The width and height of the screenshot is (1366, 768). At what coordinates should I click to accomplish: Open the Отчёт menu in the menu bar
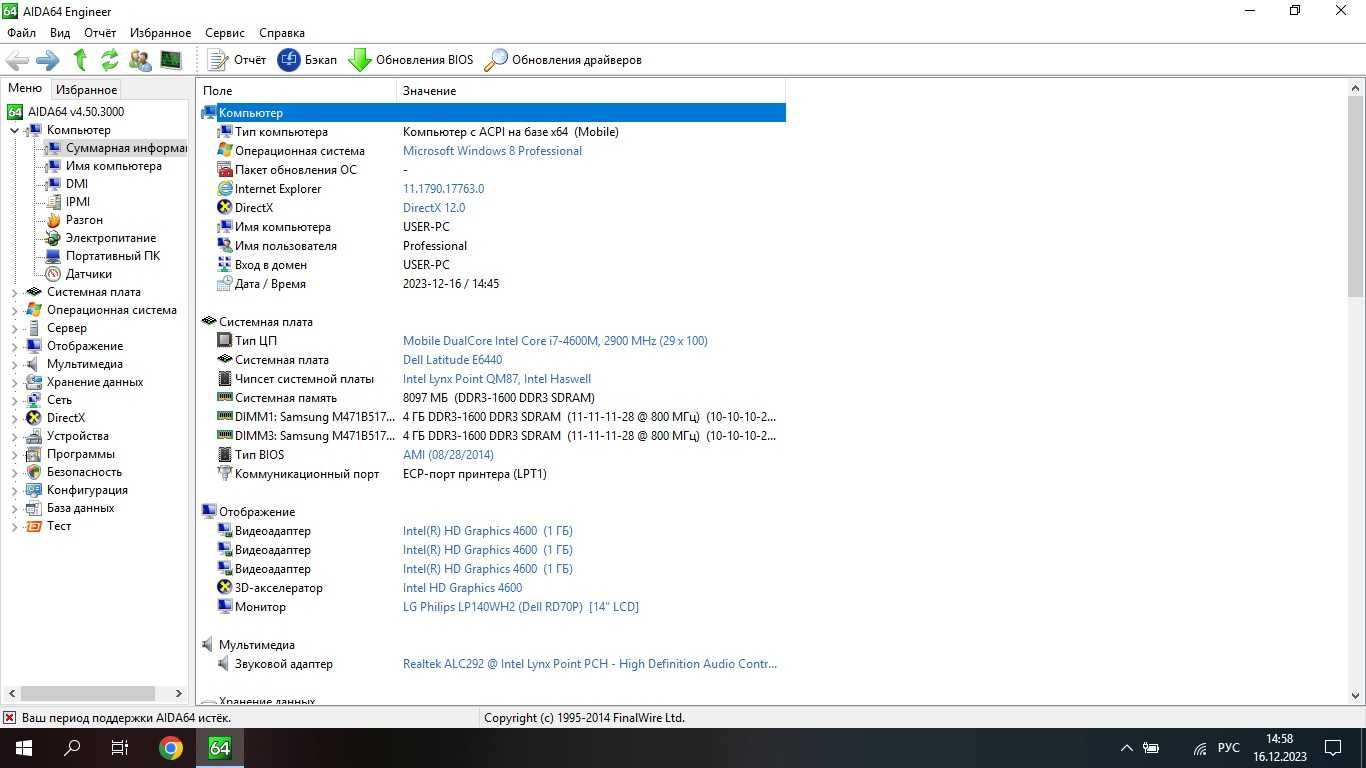pyautogui.click(x=100, y=33)
